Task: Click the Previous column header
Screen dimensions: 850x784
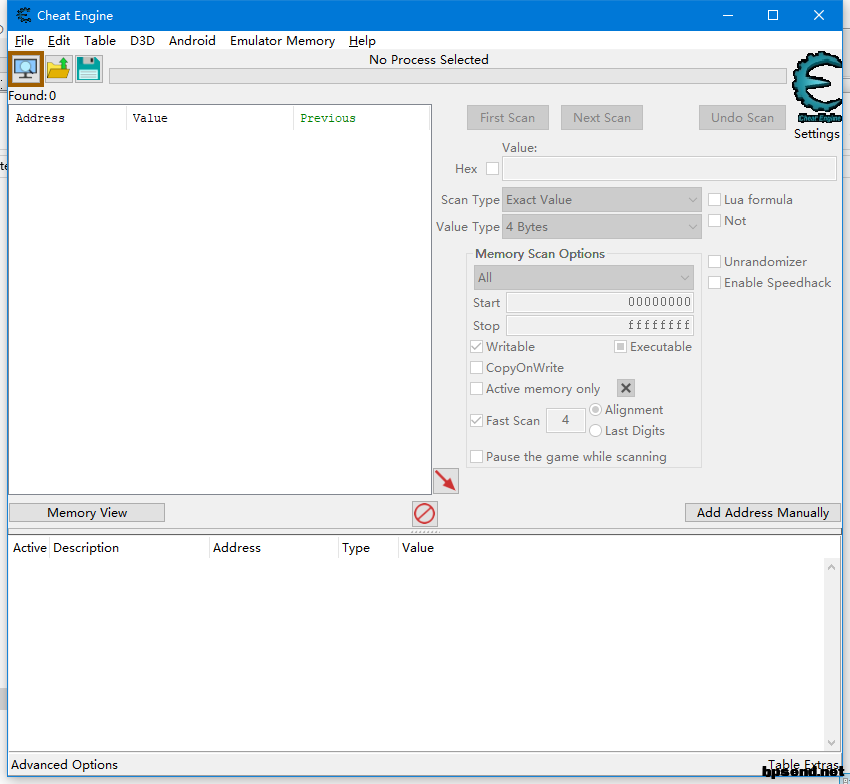Action: (x=362, y=118)
